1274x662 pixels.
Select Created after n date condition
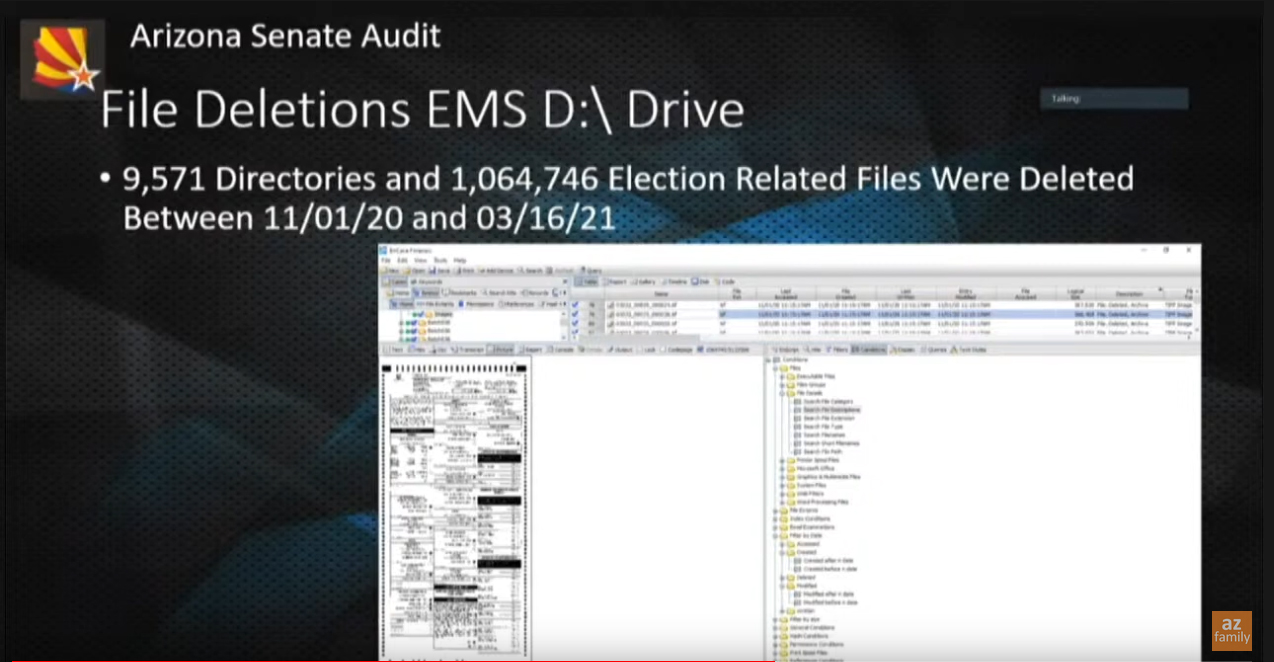(828, 560)
